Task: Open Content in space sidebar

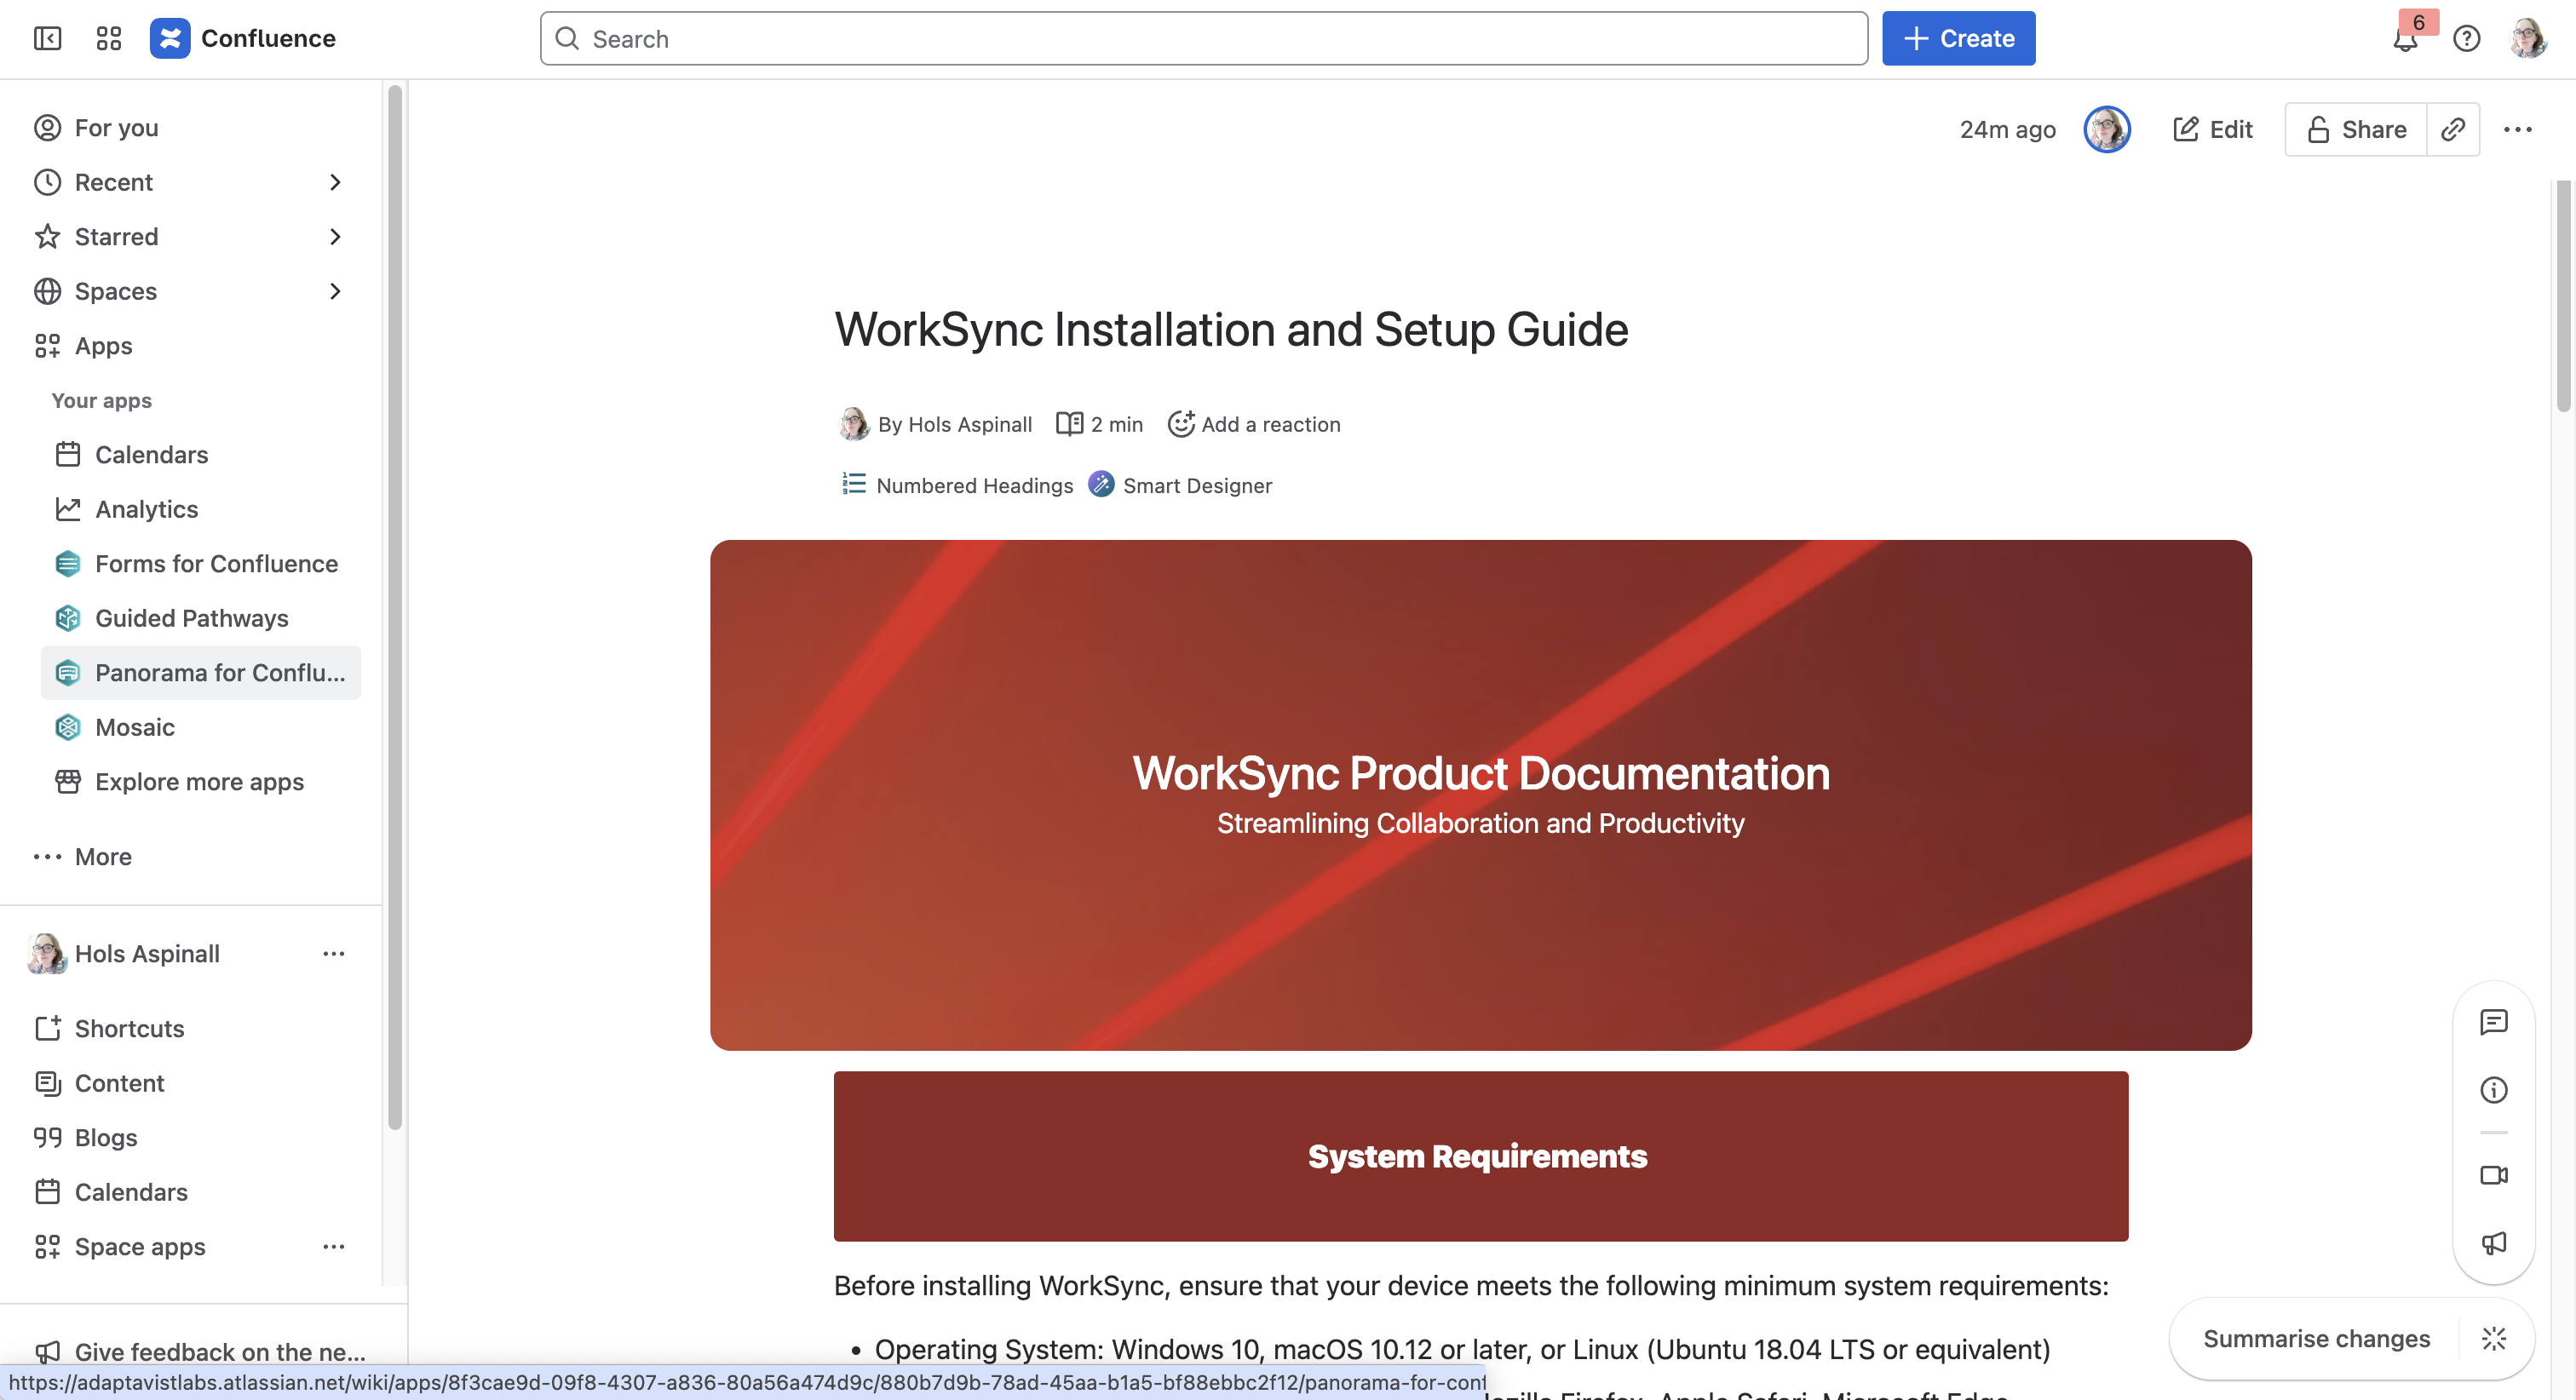Action: click(190, 1083)
